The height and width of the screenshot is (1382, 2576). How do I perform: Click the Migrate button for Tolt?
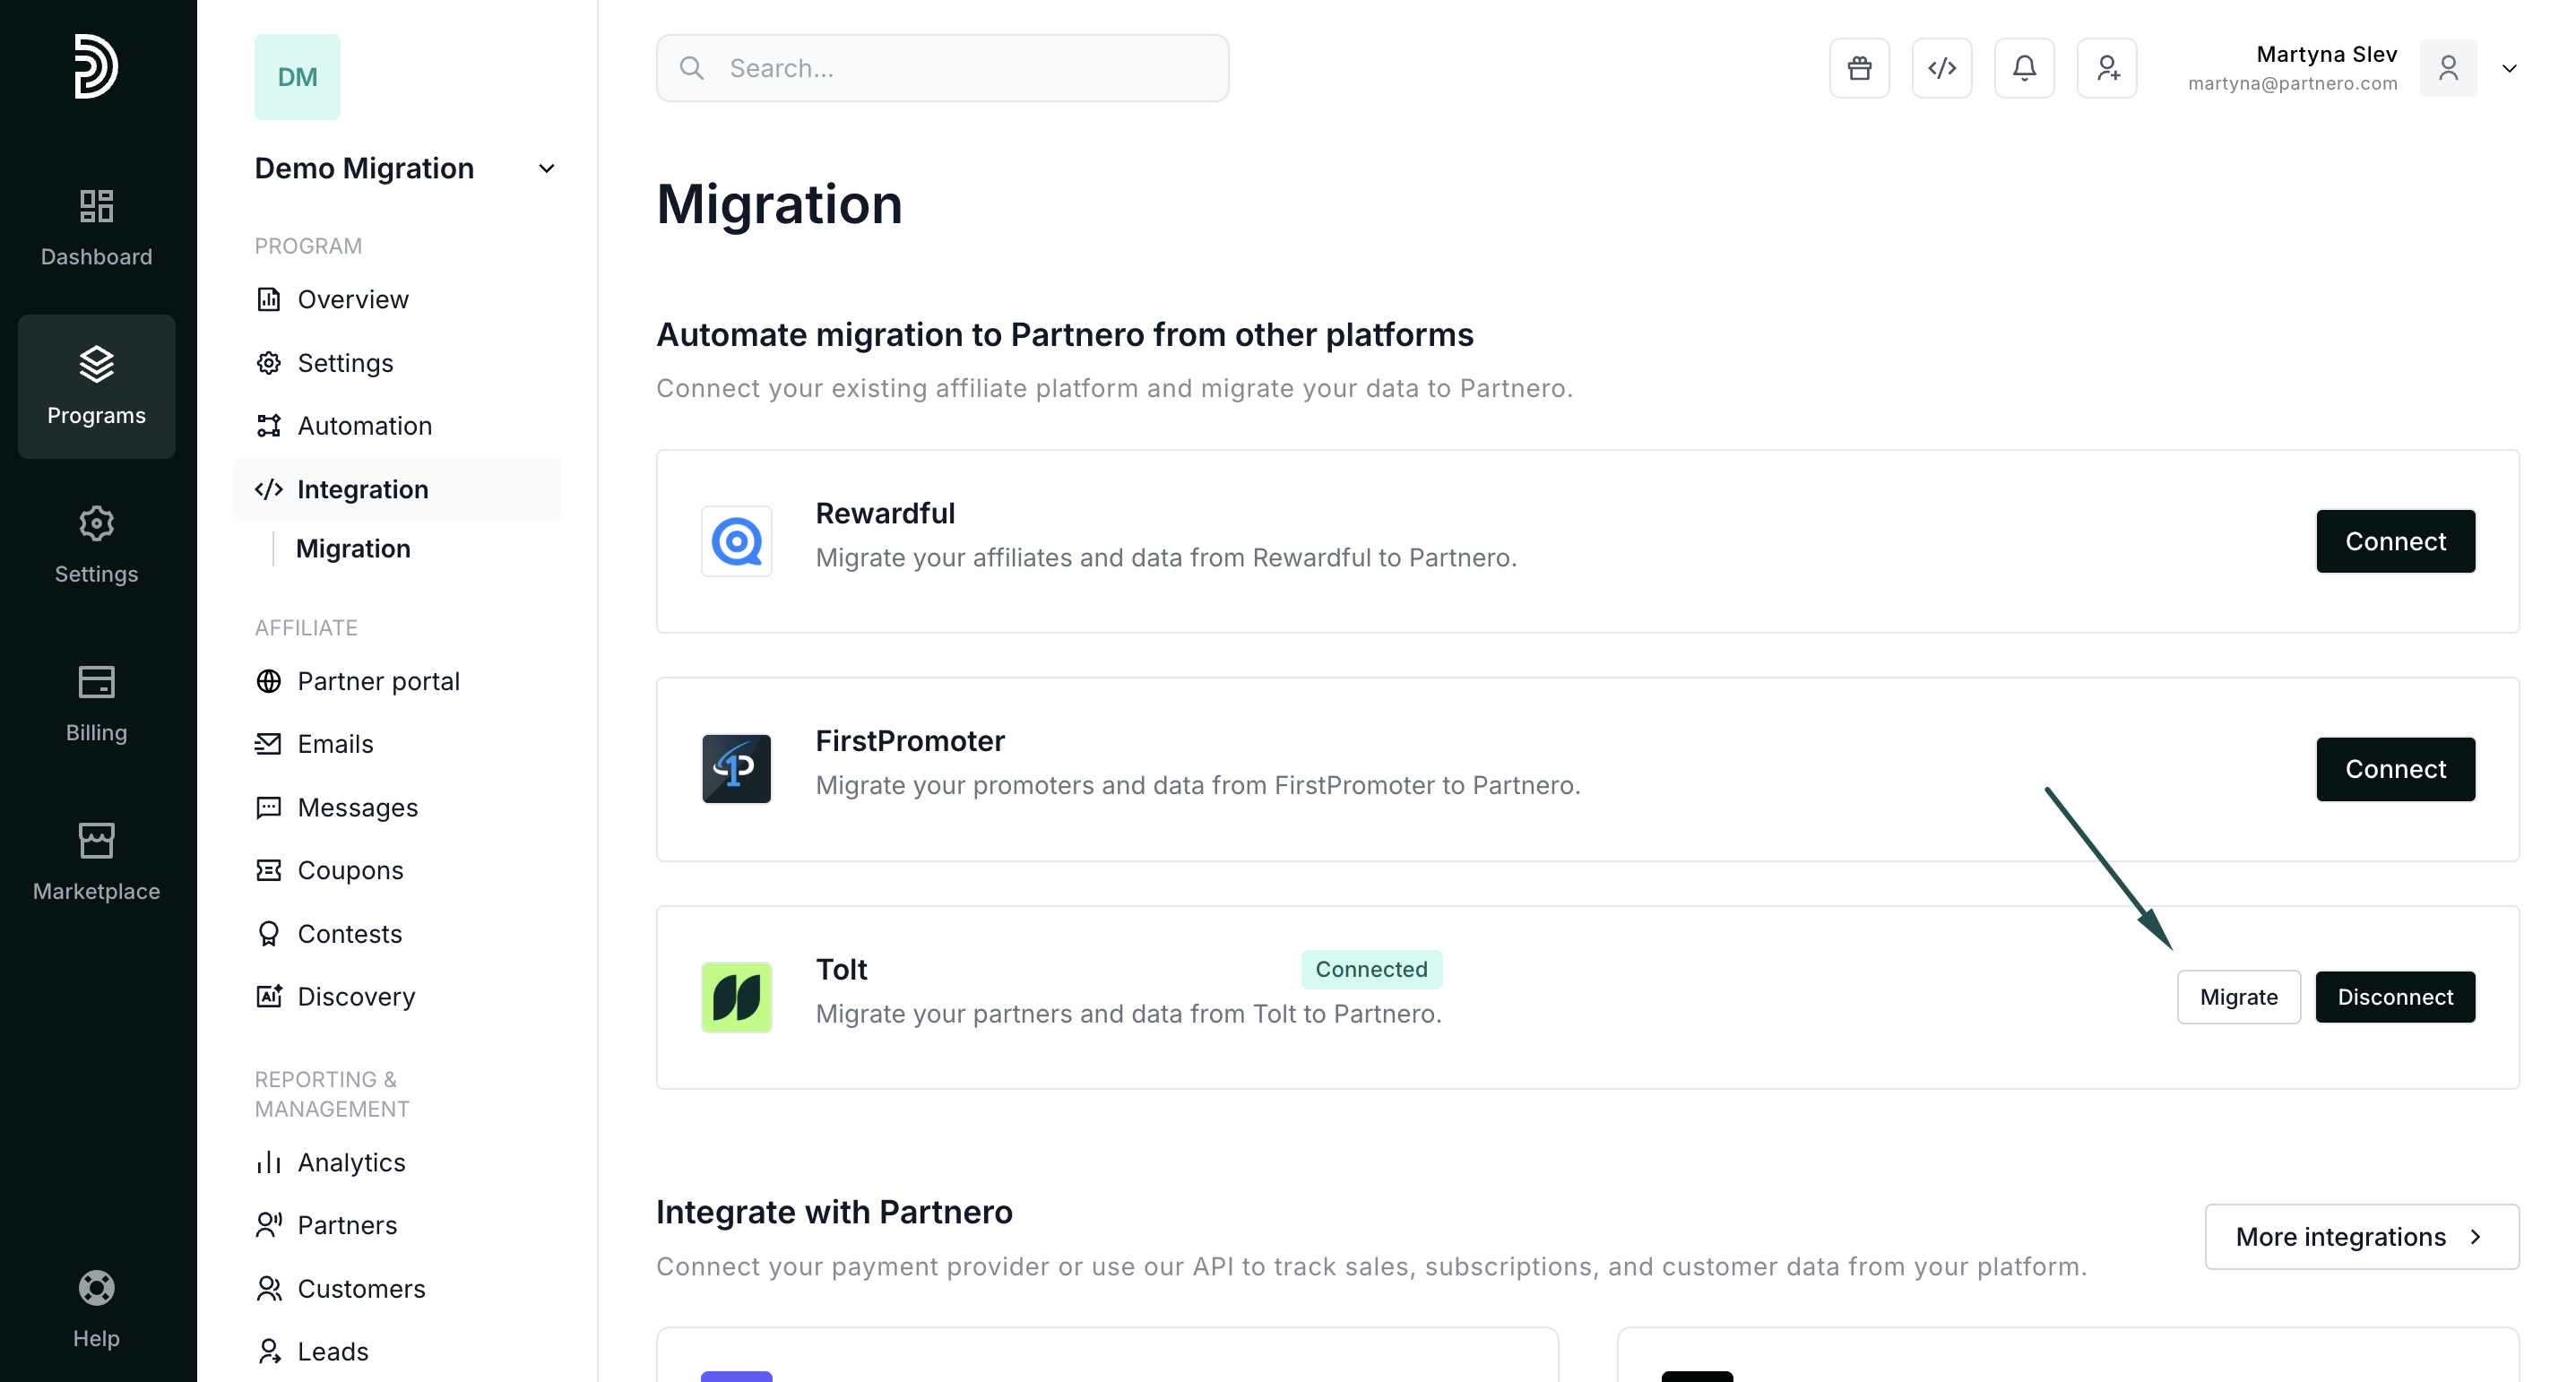tap(2238, 996)
